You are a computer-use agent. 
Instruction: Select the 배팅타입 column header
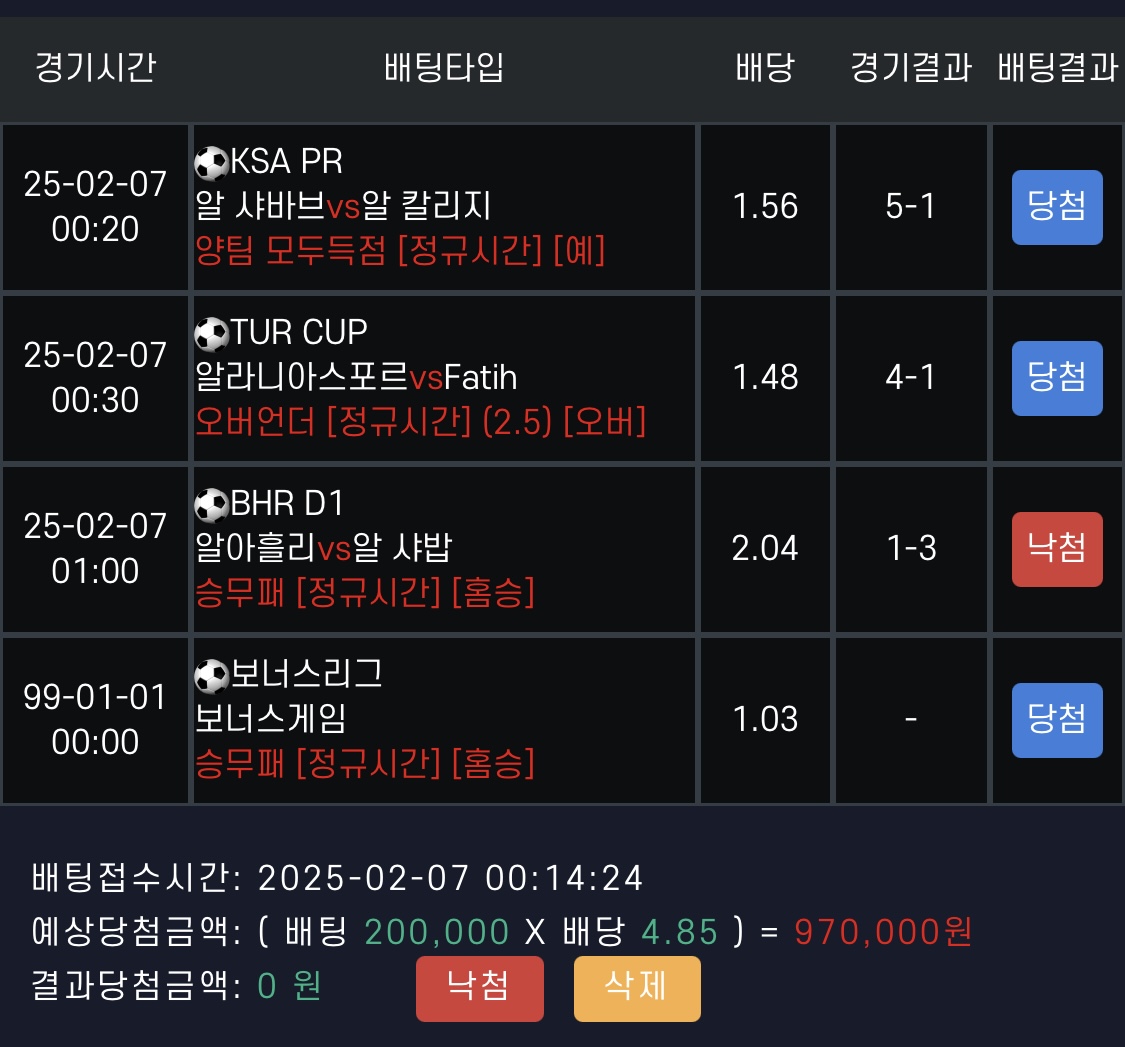(444, 68)
